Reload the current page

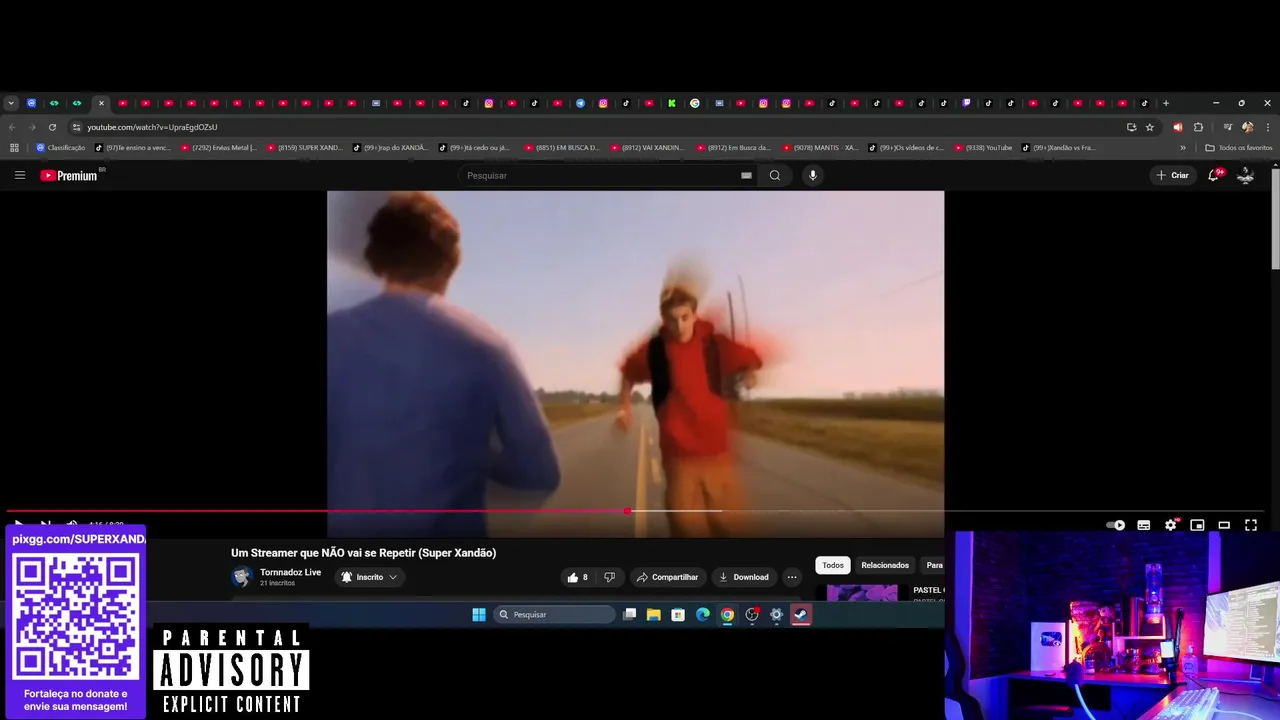pyautogui.click(x=52, y=127)
